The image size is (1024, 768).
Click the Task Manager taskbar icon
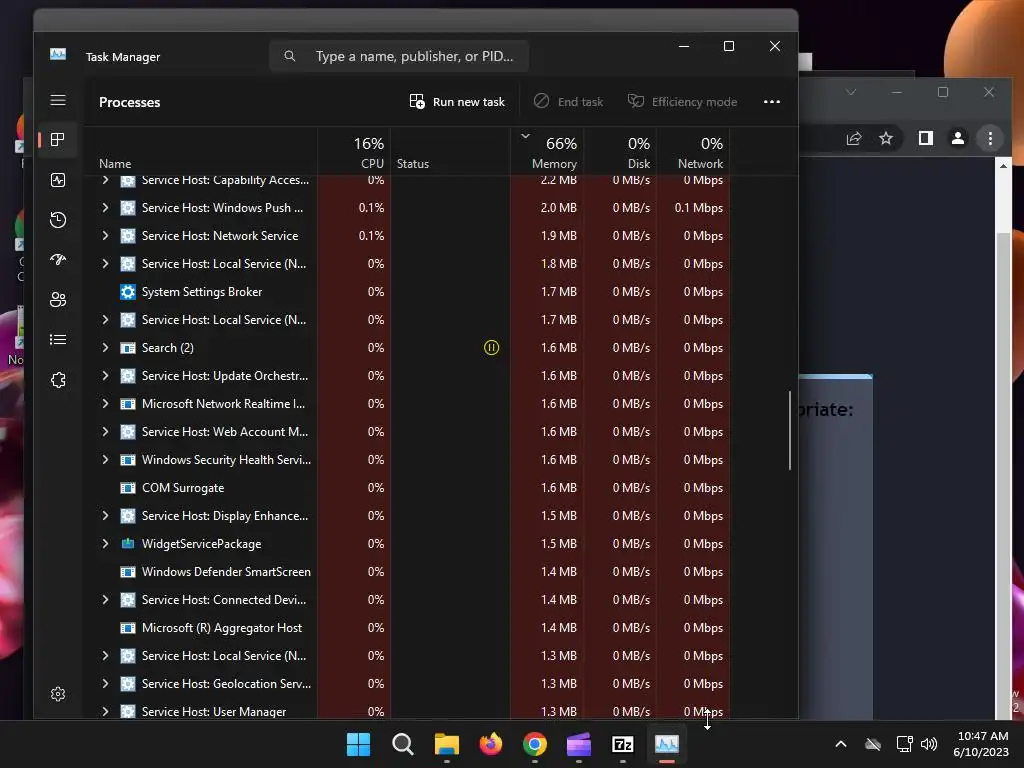point(667,744)
